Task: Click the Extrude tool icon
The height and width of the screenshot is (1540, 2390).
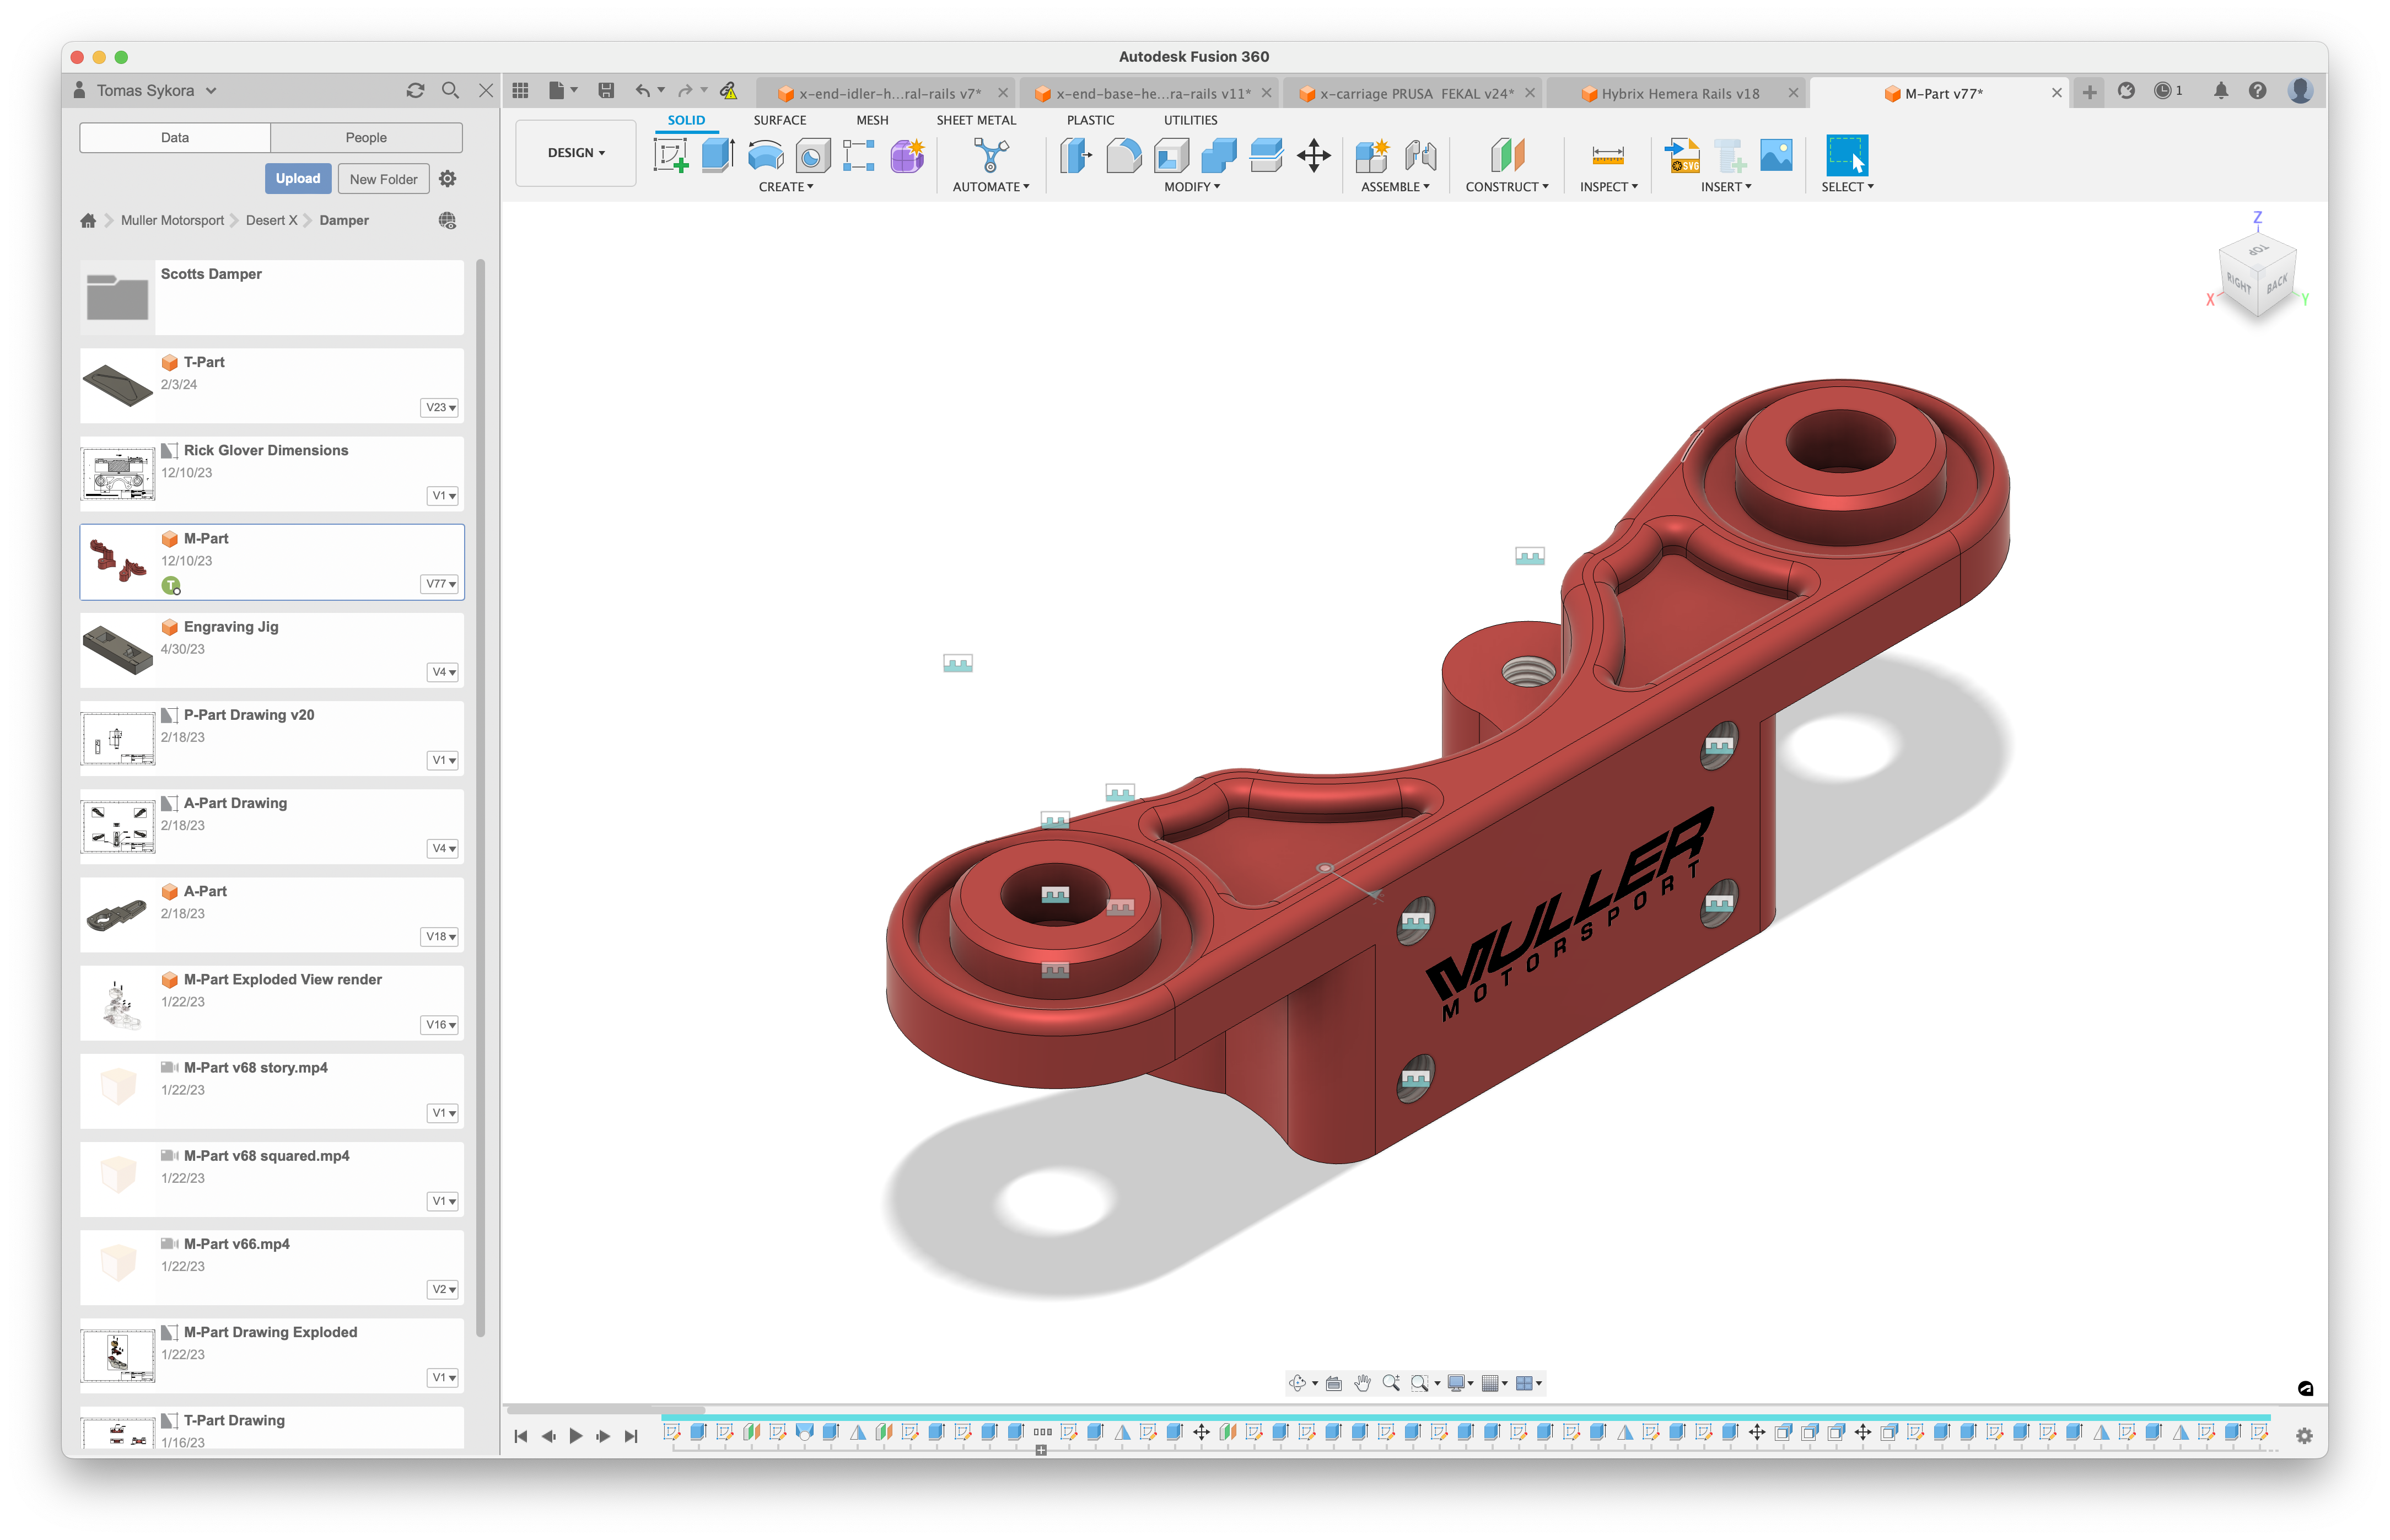Action: [718, 156]
